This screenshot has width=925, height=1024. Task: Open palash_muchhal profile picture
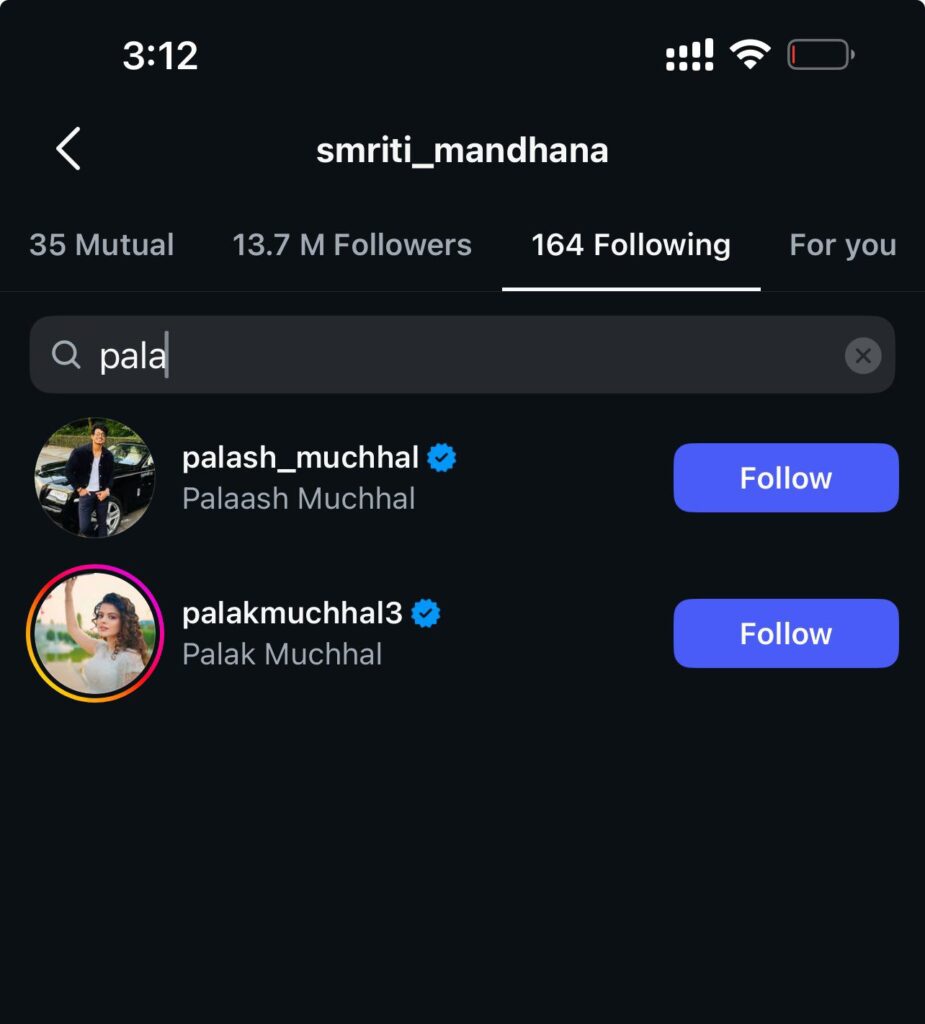94,478
